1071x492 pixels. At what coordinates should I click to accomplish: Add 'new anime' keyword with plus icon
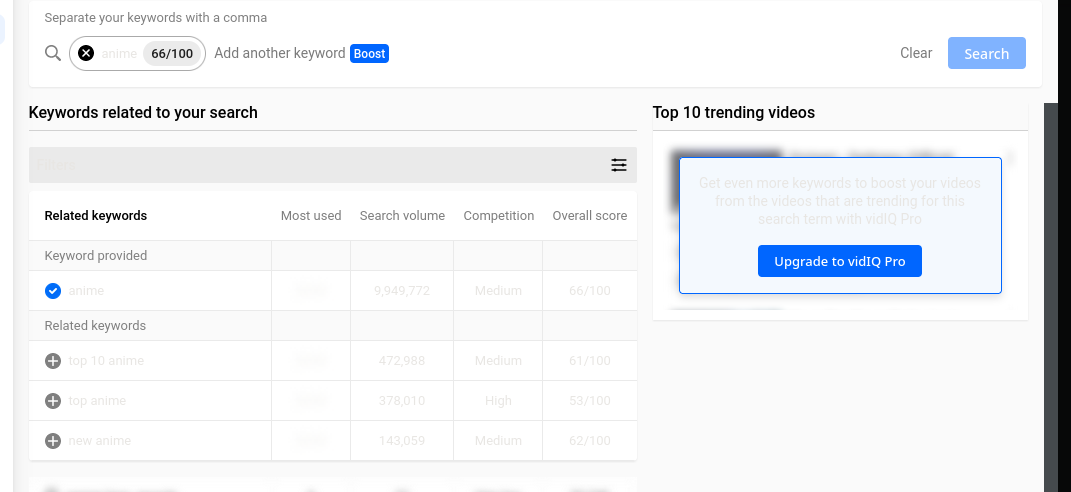pos(53,441)
